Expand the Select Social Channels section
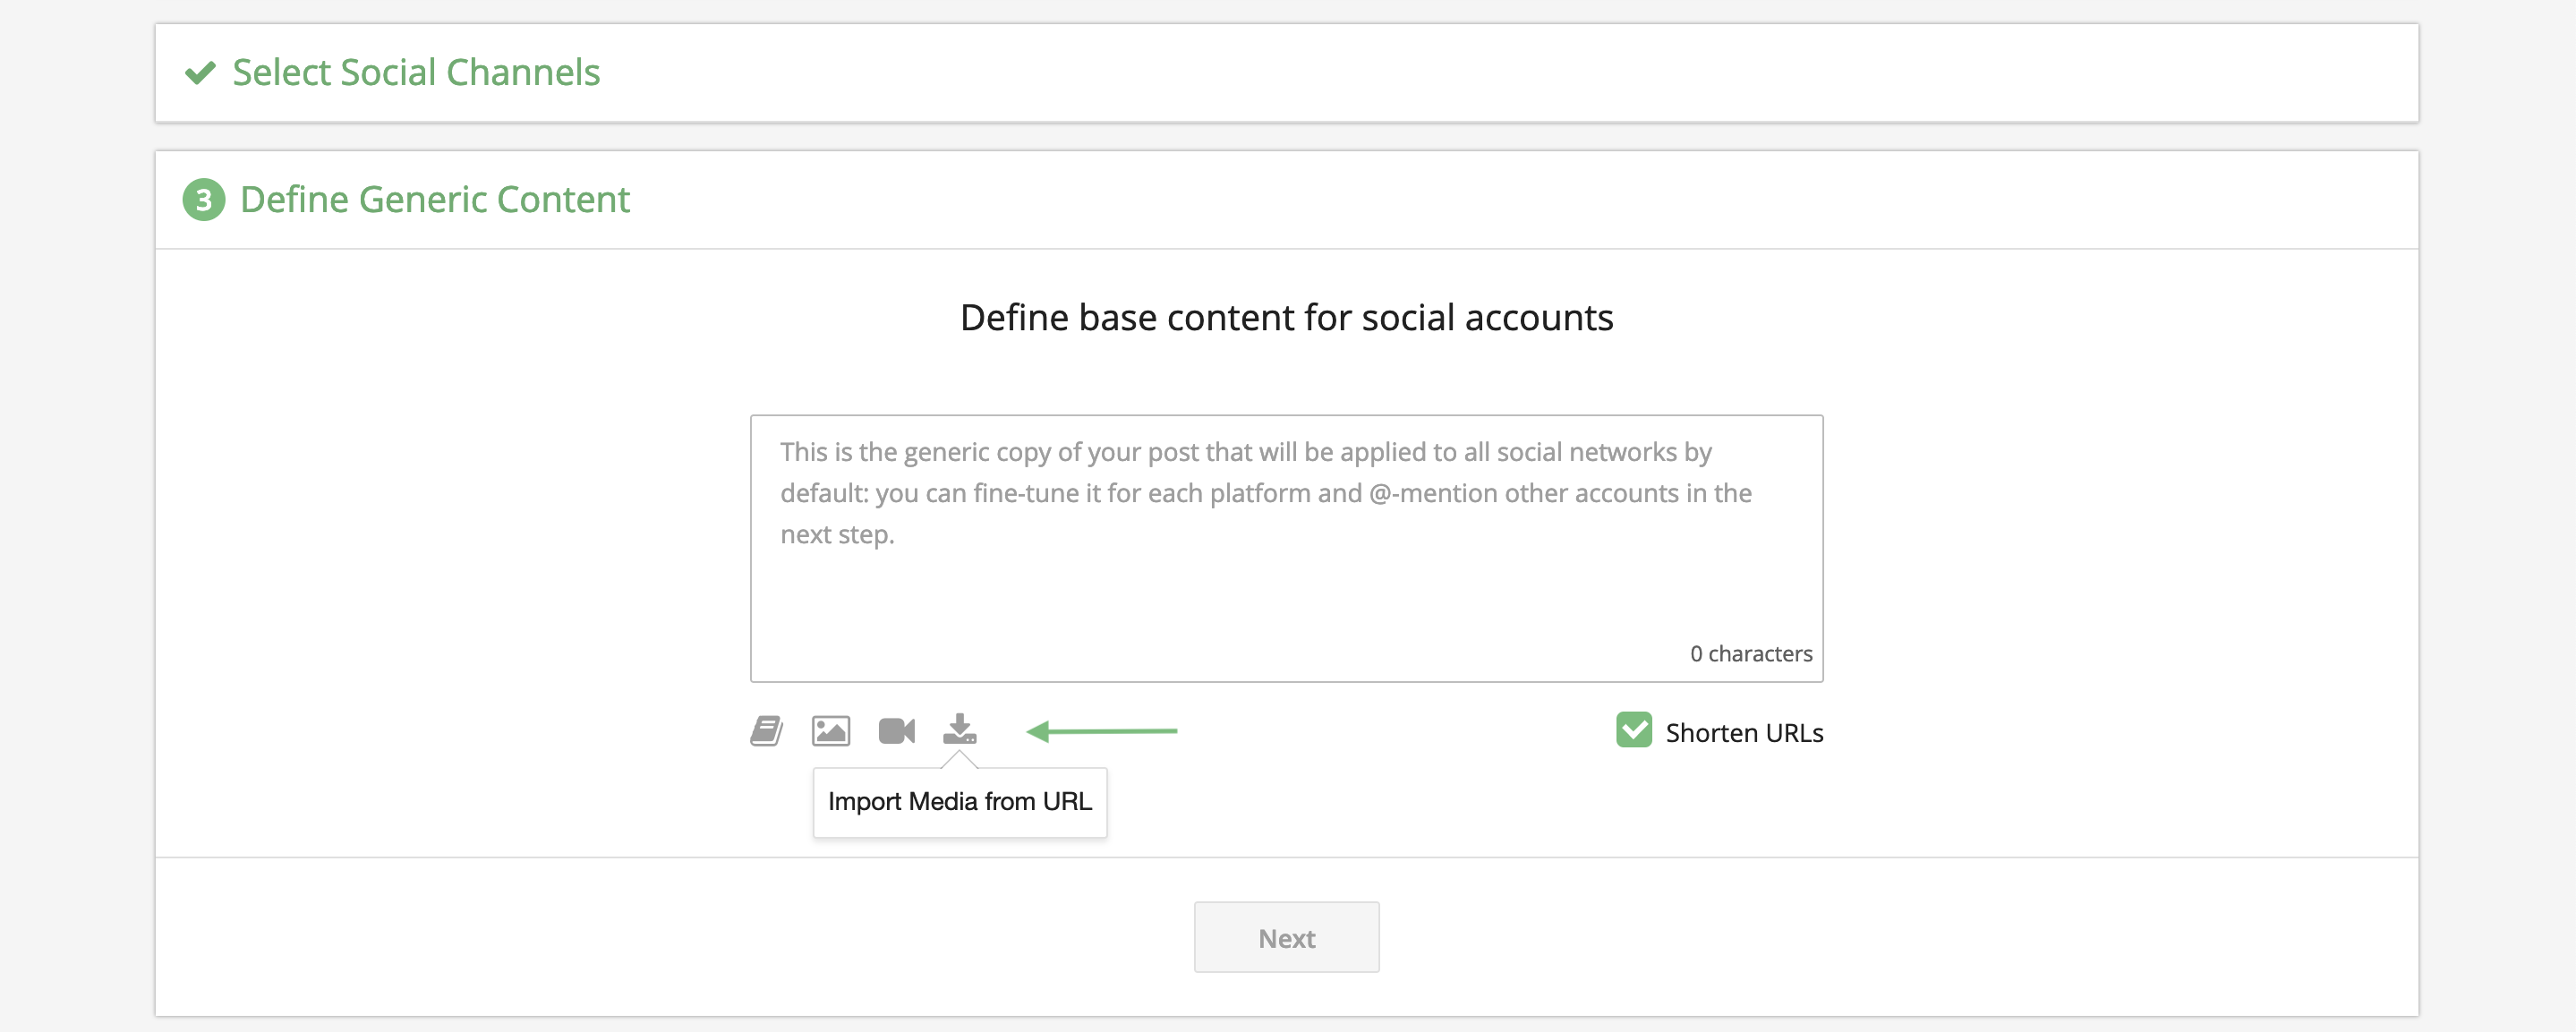This screenshot has height=1032, width=2576. tap(416, 72)
